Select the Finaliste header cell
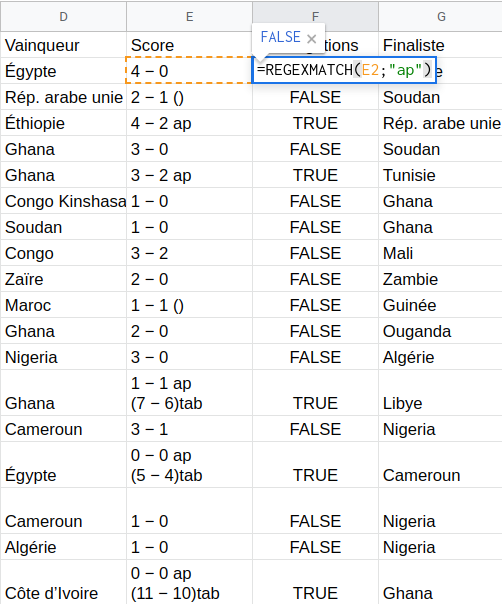502x604 pixels. point(440,45)
